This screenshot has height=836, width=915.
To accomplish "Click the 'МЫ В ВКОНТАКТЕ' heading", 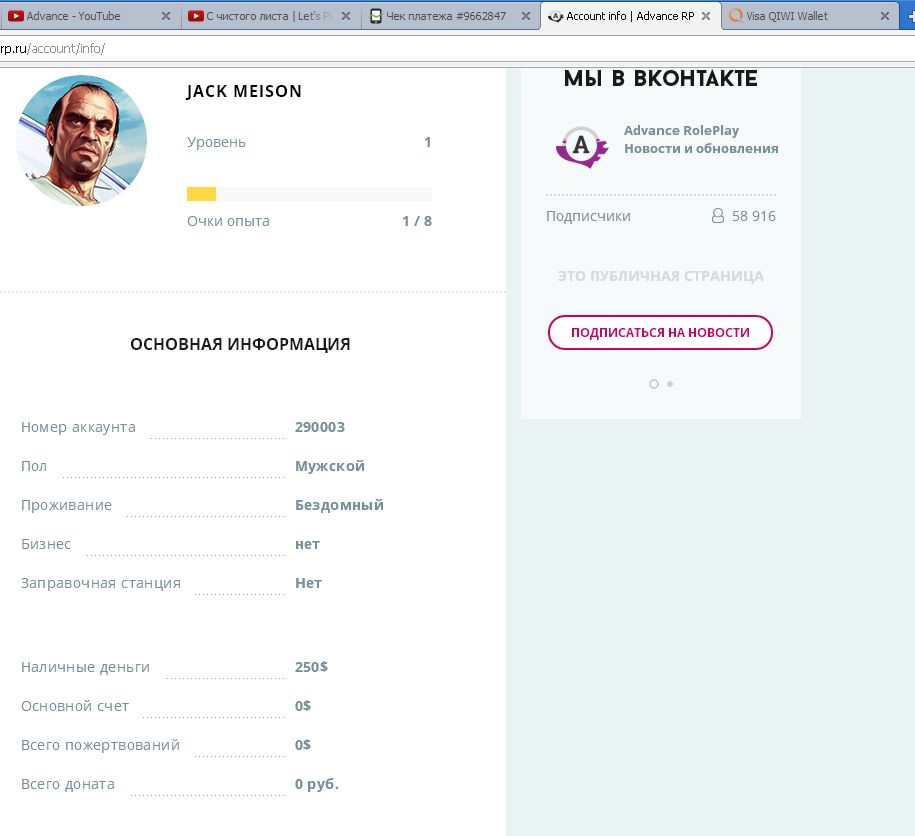I will click(x=660, y=79).
